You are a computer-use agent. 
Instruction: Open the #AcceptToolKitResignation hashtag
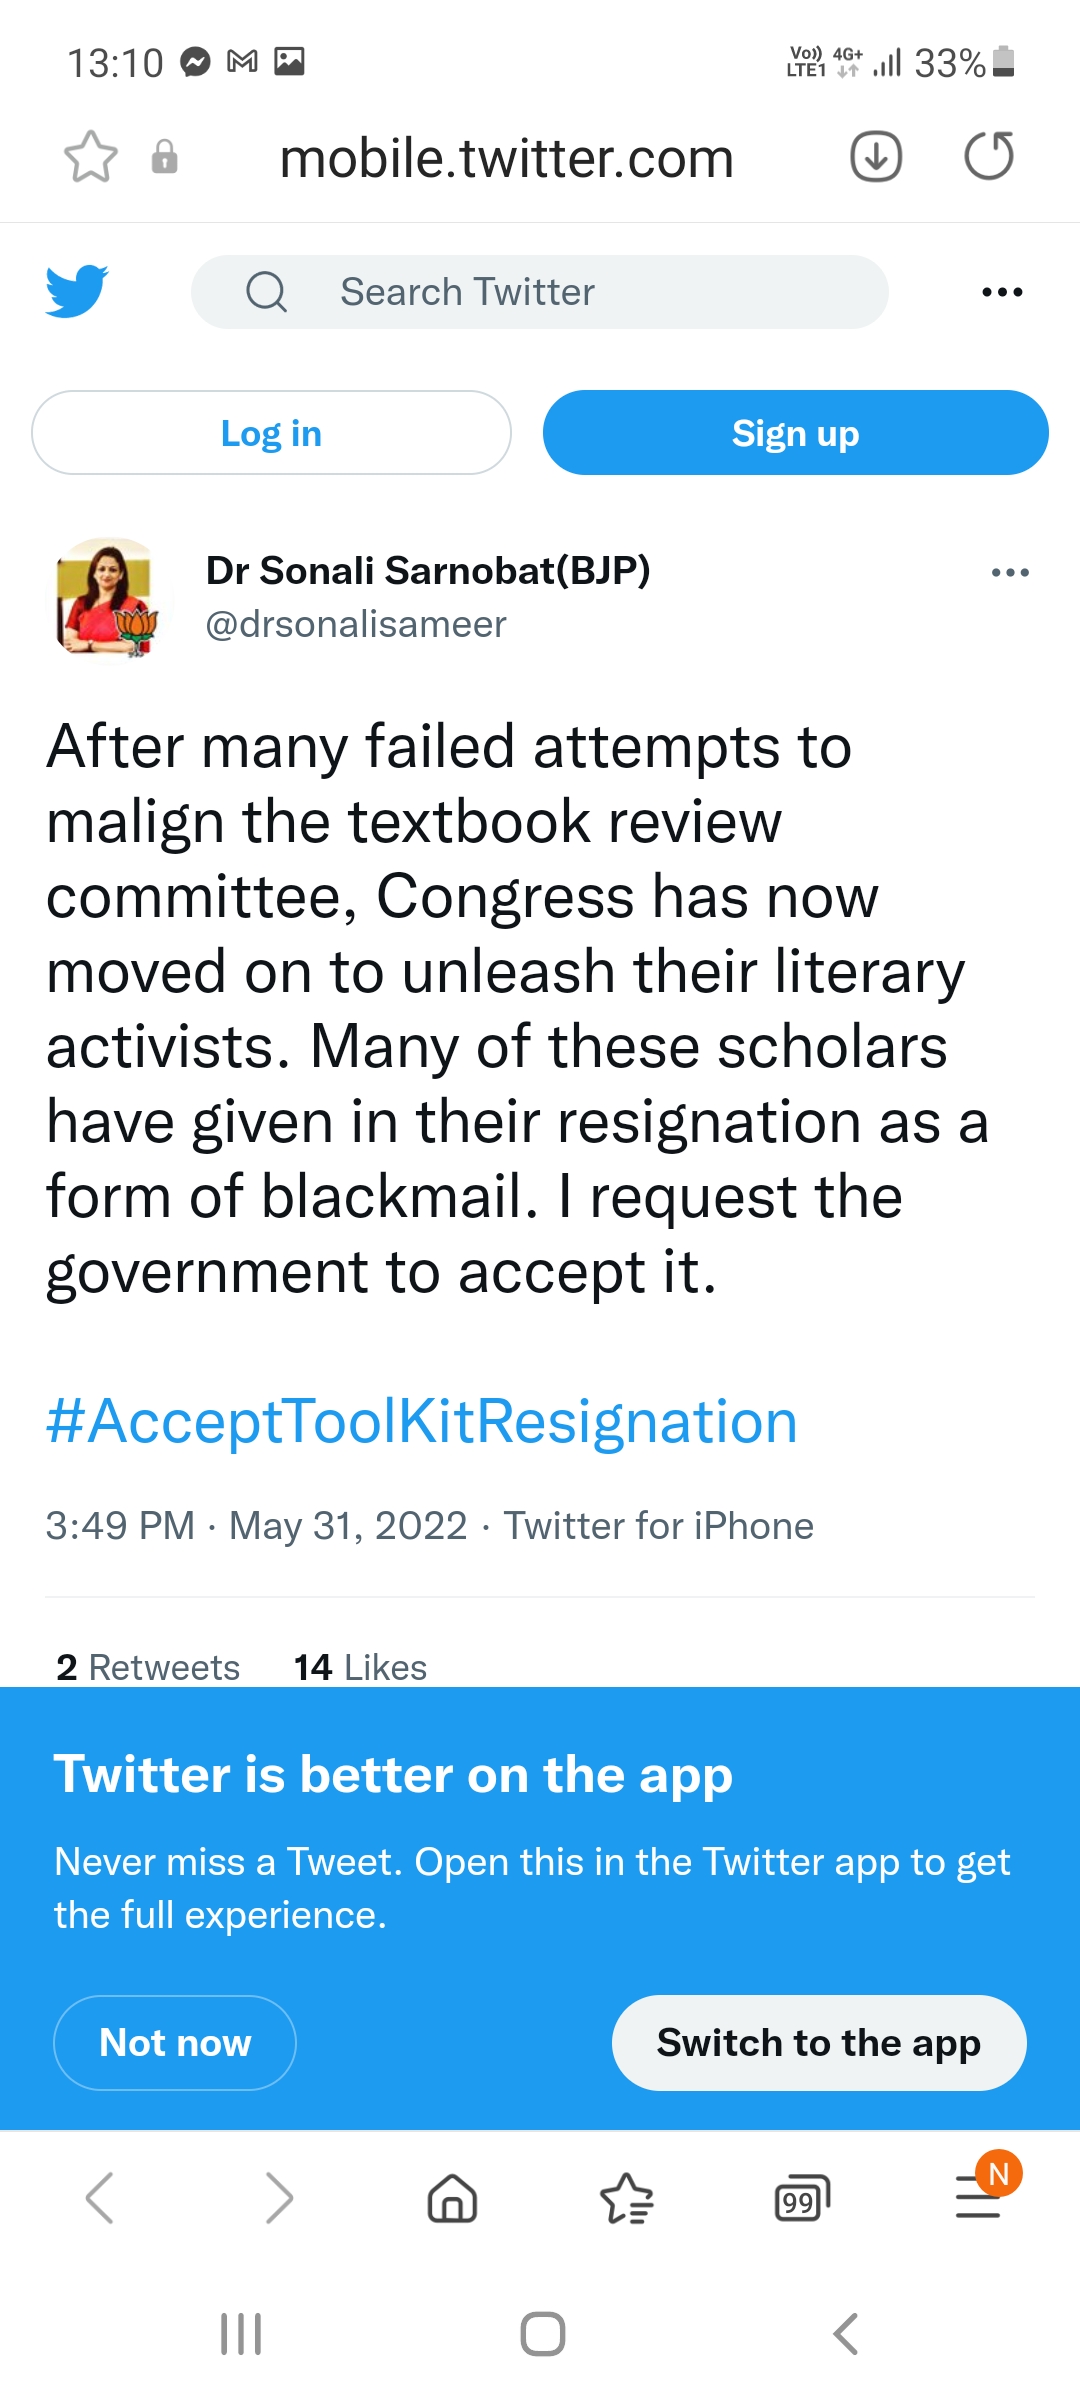[422, 1421]
